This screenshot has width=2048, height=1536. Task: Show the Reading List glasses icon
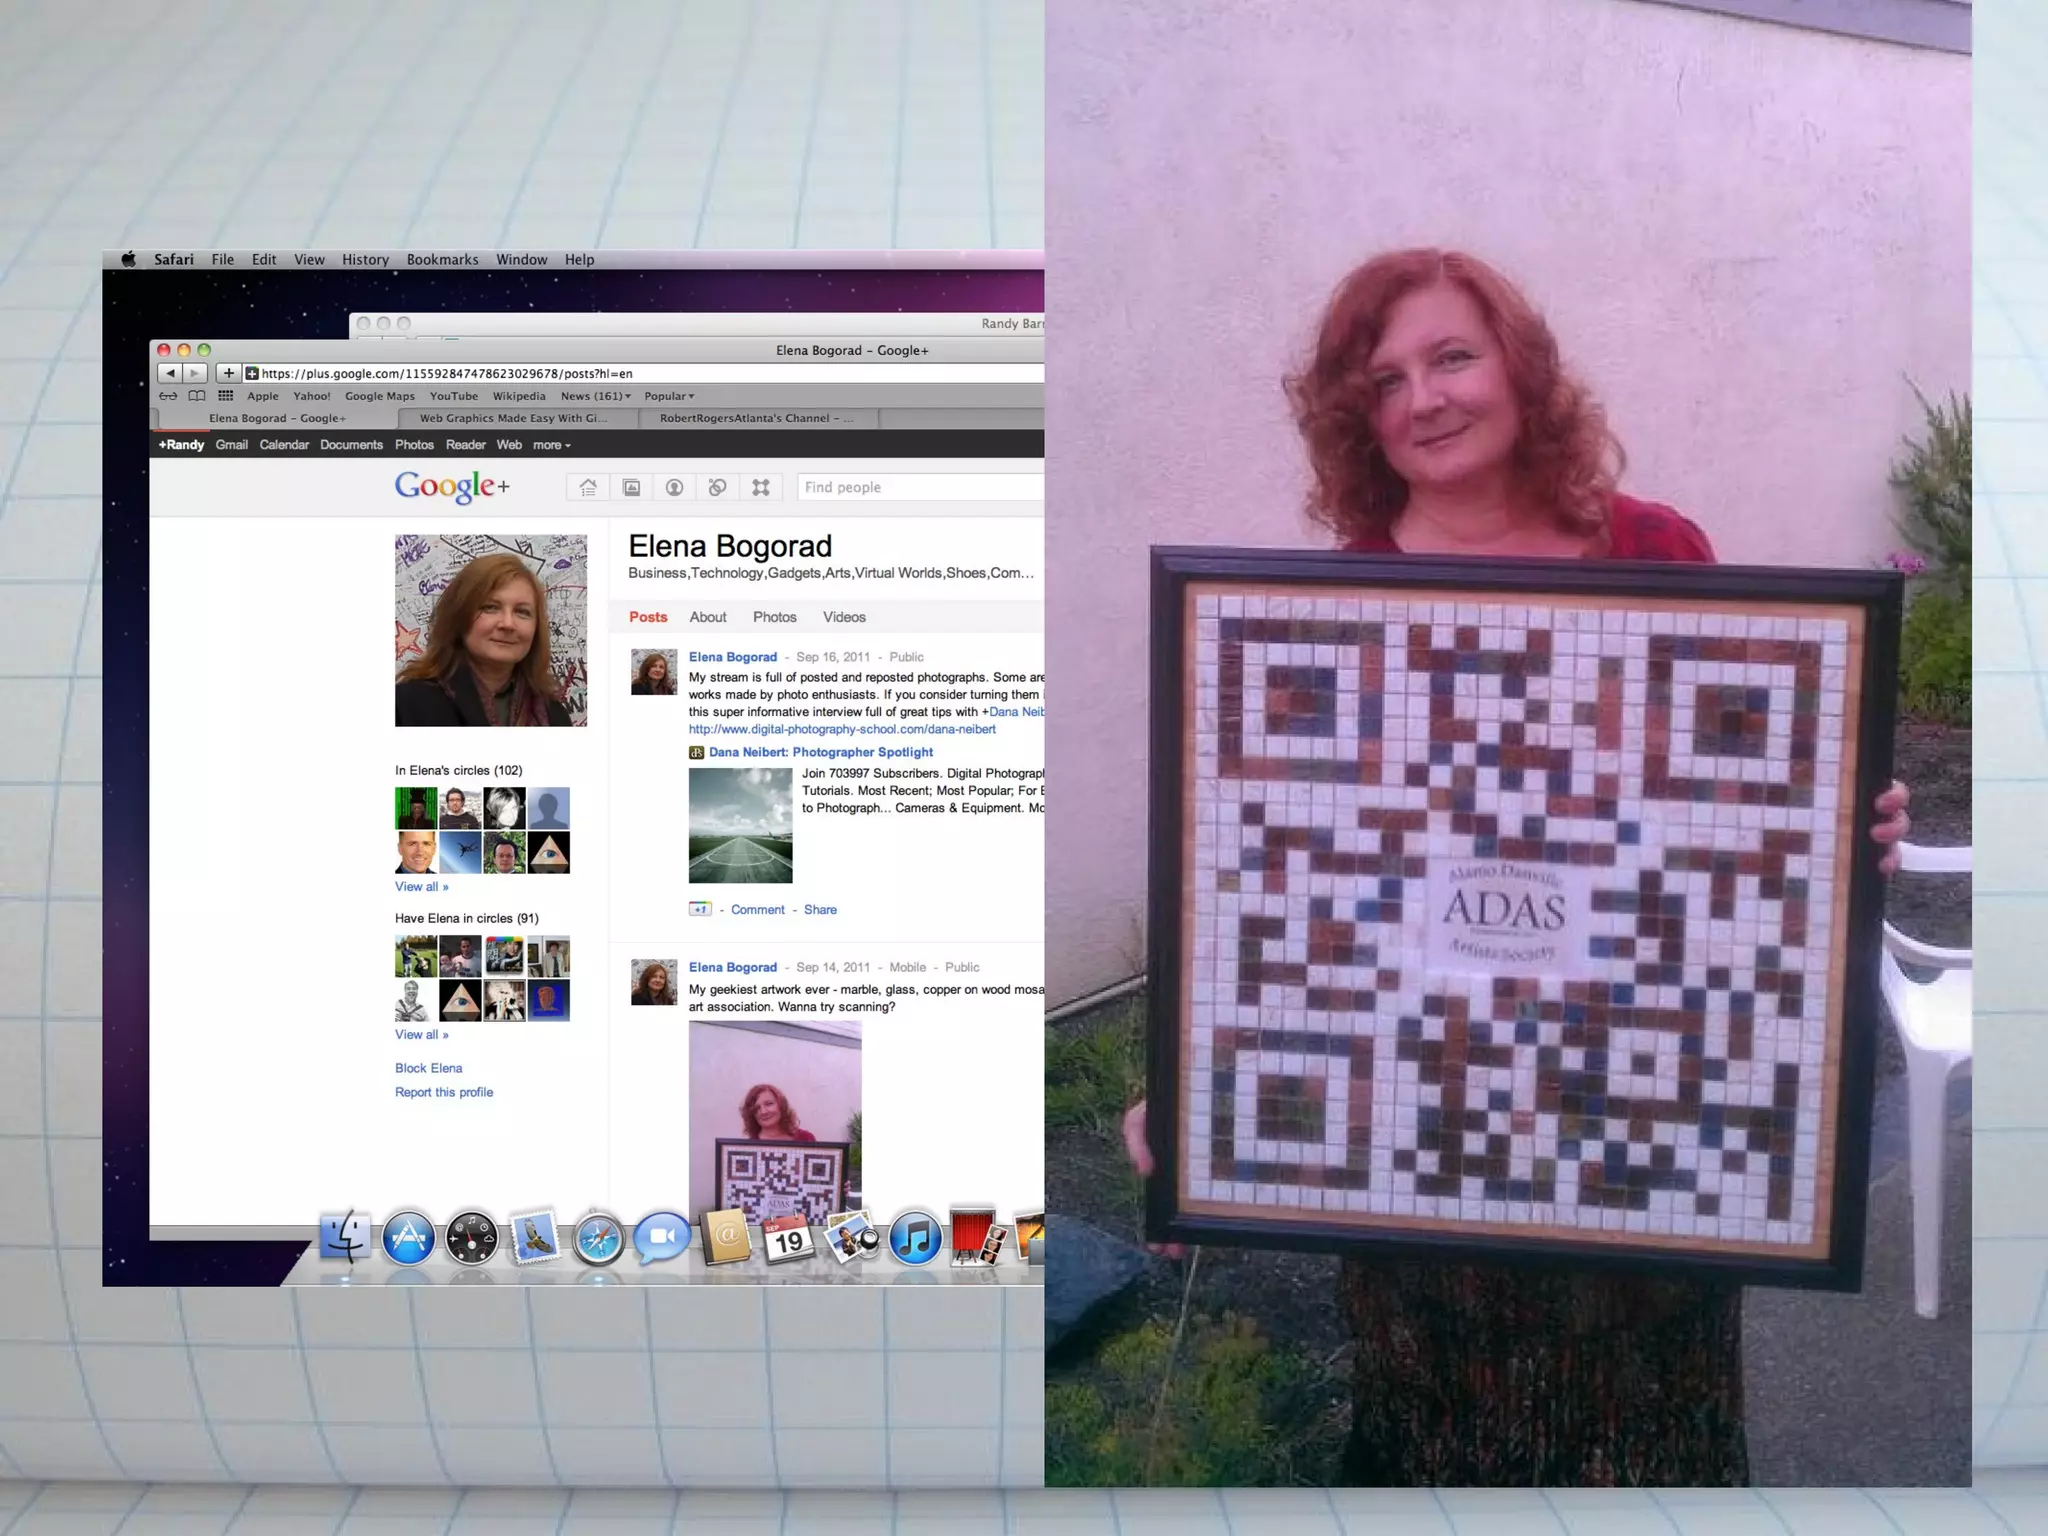click(x=168, y=396)
